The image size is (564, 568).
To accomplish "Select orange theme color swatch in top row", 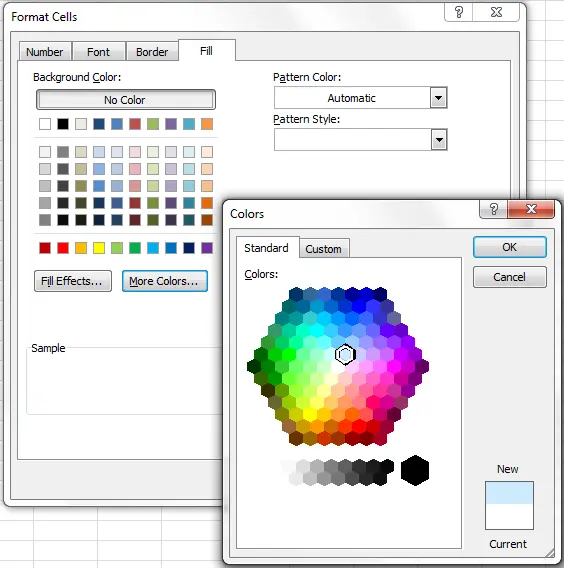I will pyautogui.click(x=207, y=124).
